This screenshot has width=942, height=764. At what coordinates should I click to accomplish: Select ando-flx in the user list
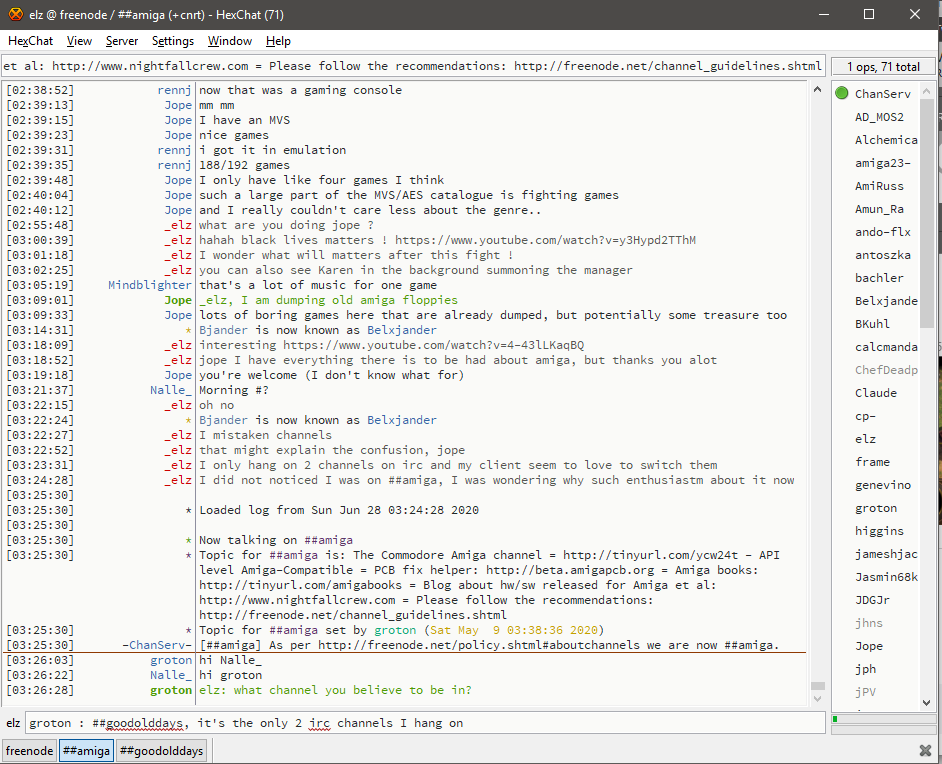click(883, 232)
